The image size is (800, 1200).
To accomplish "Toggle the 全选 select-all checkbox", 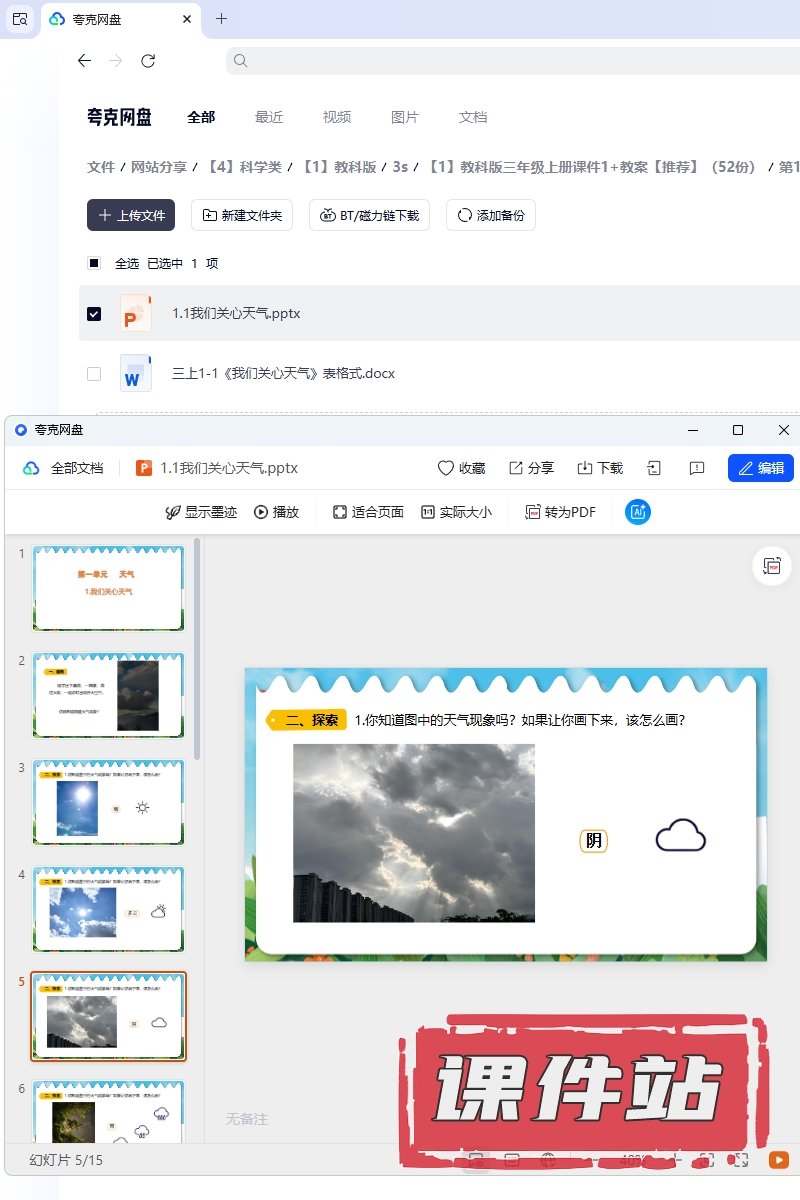I will click(94, 264).
